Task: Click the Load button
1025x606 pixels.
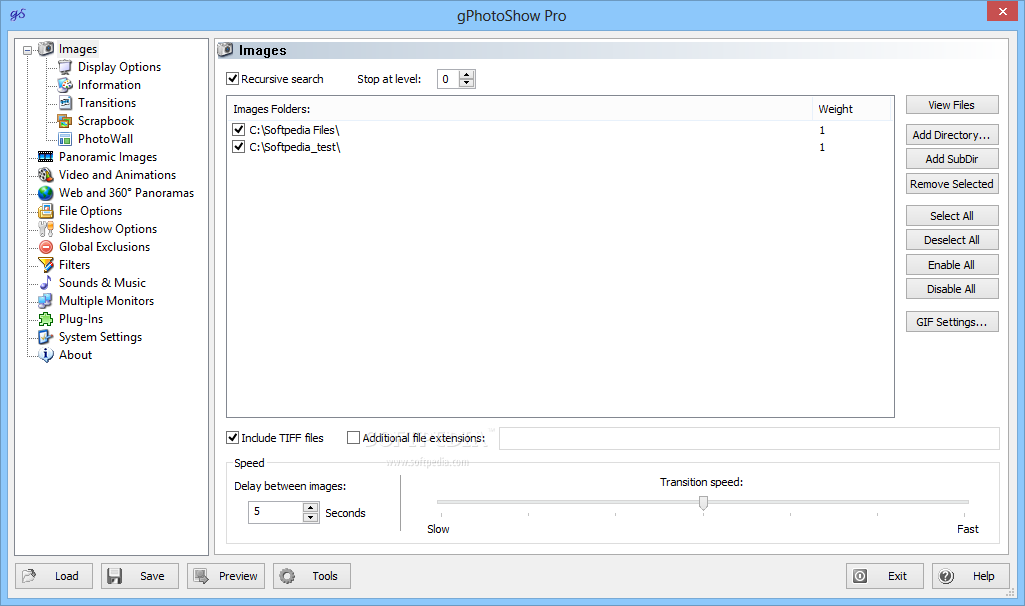Action: pyautogui.click(x=54, y=576)
